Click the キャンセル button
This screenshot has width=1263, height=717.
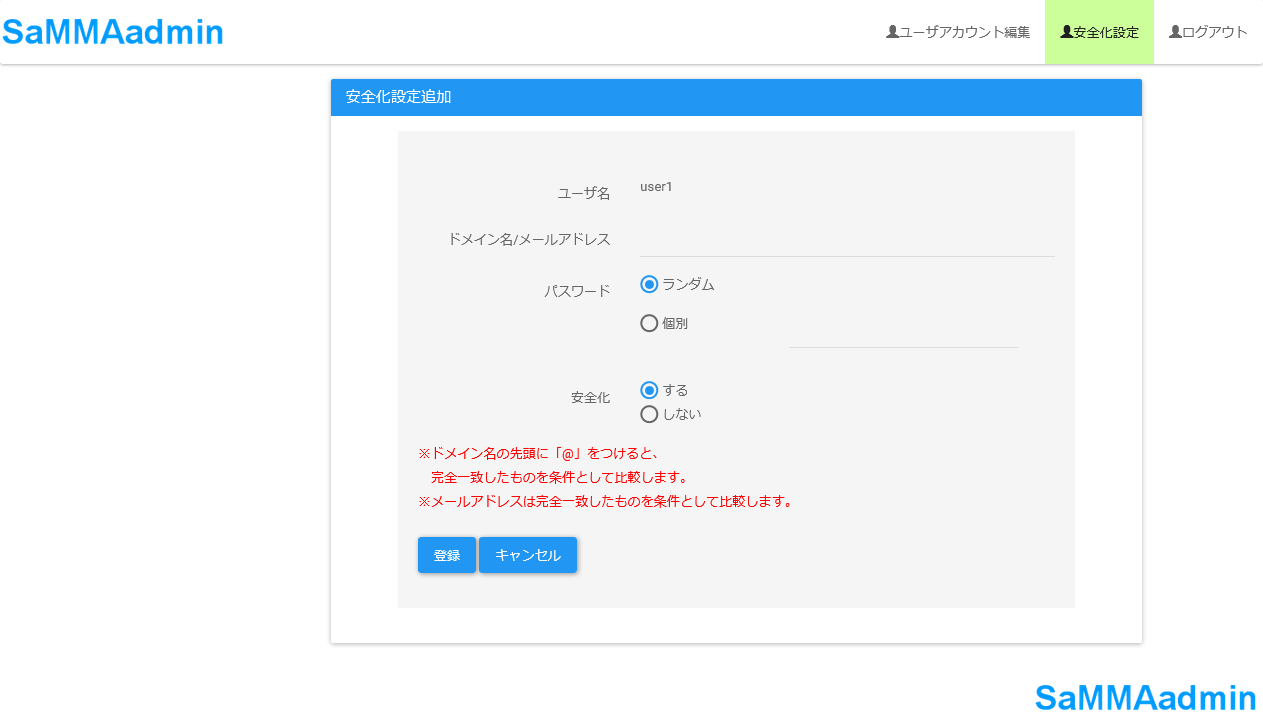pos(528,555)
